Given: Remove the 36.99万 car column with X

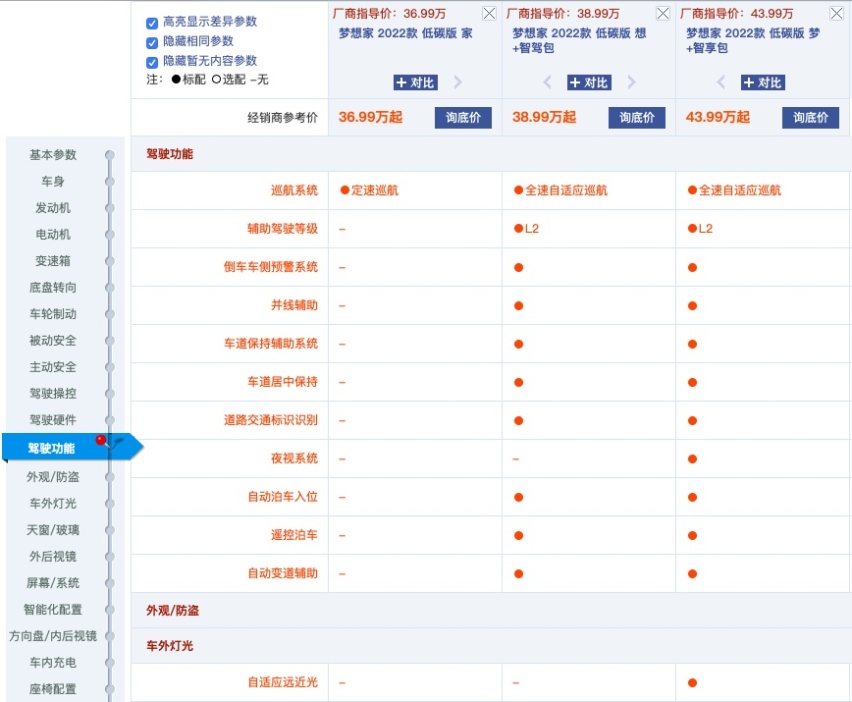Looking at the screenshot, I should [489, 14].
